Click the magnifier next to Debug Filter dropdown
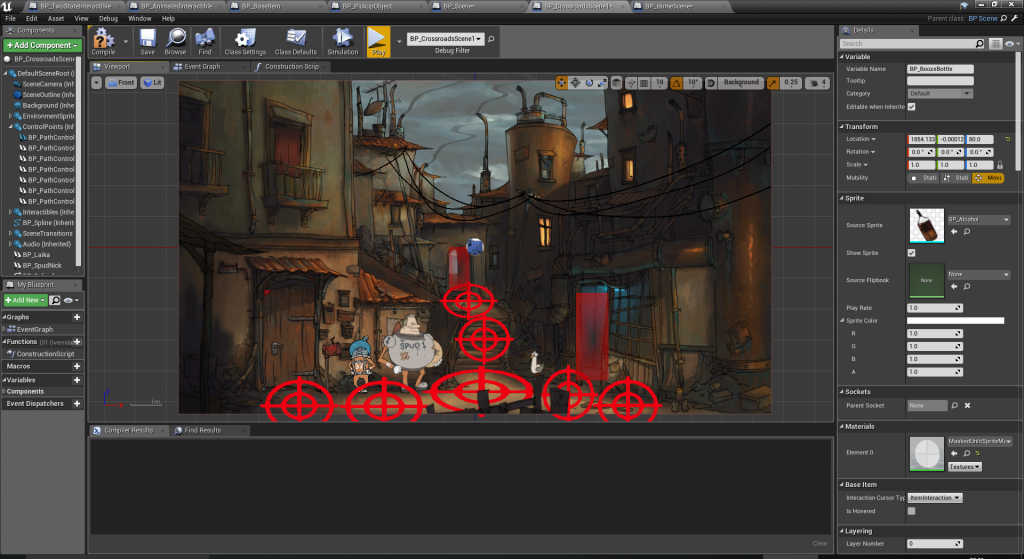Image resolution: width=1024 pixels, height=559 pixels. coord(491,39)
